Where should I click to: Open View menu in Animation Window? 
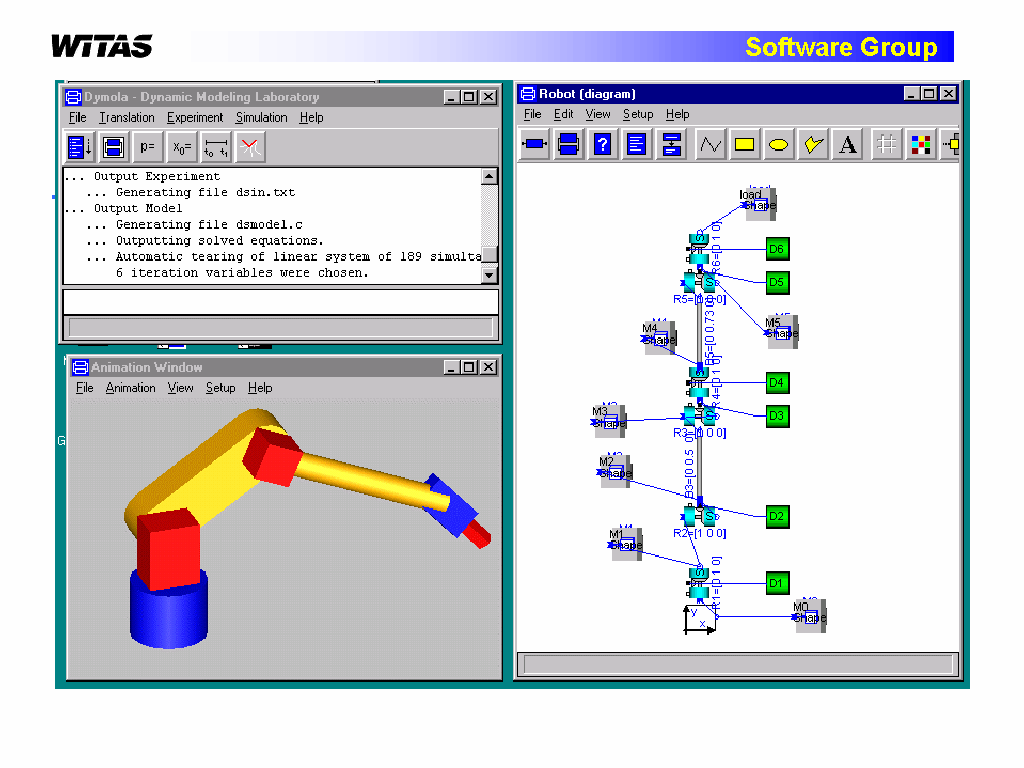pyautogui.click(x=180, y=388)
